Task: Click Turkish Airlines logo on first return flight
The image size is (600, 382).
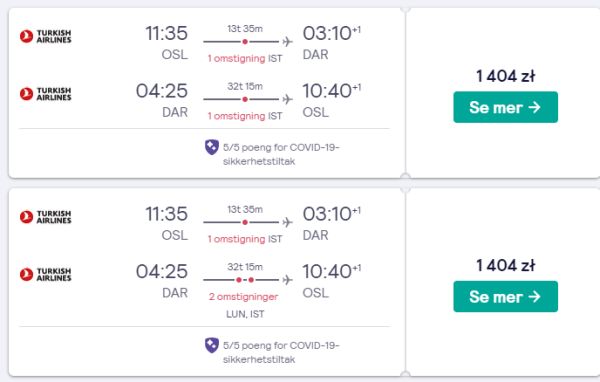Action: point(46,94)
